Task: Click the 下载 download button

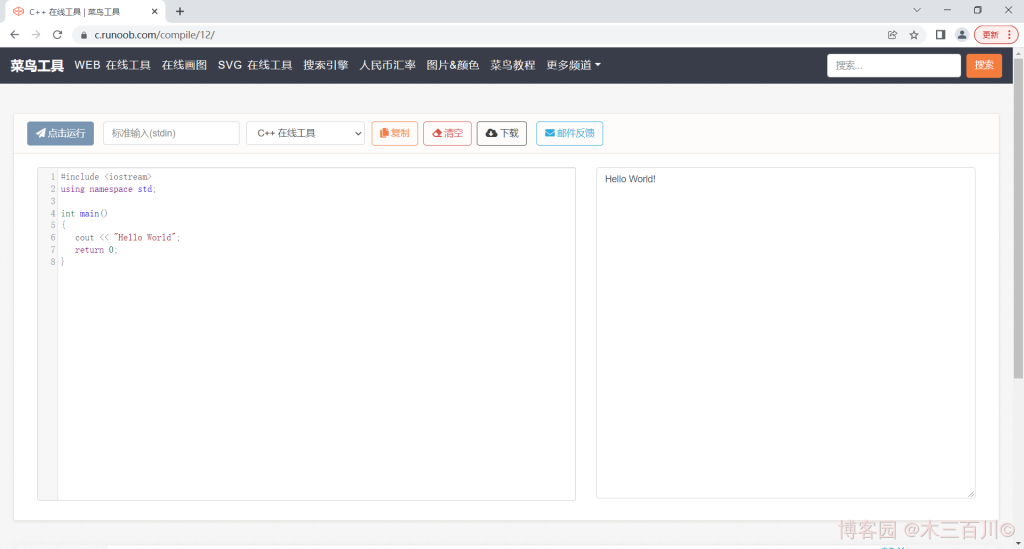Action: (502, 133)
